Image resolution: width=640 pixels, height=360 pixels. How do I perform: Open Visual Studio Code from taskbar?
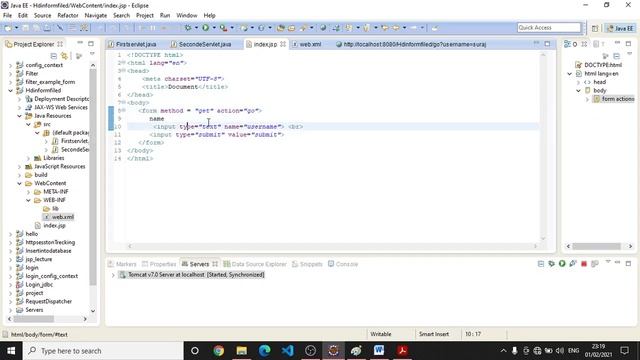(287, 351)
